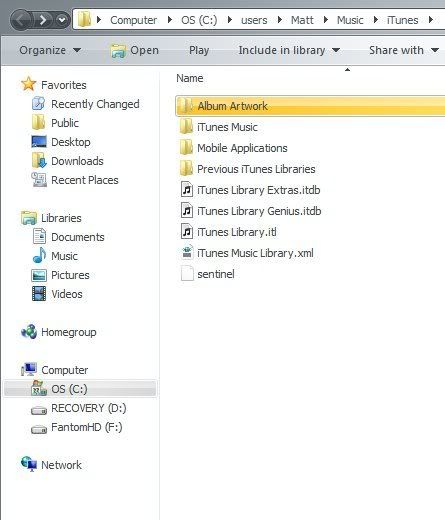Screen dimensions: 445x520
Task: Click the folder icon in the address bar
Action: (84, 20)
